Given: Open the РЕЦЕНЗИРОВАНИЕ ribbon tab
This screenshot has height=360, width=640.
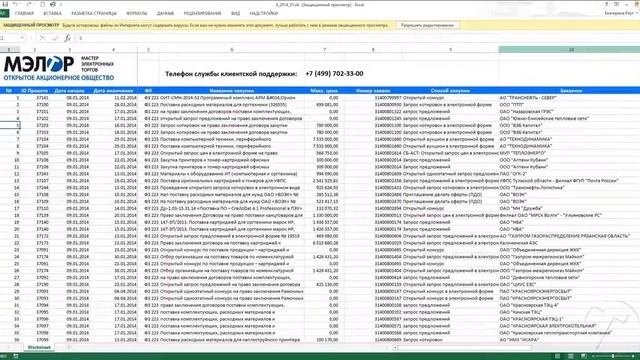Looking at the screenshot, I should tap(202, 13).
